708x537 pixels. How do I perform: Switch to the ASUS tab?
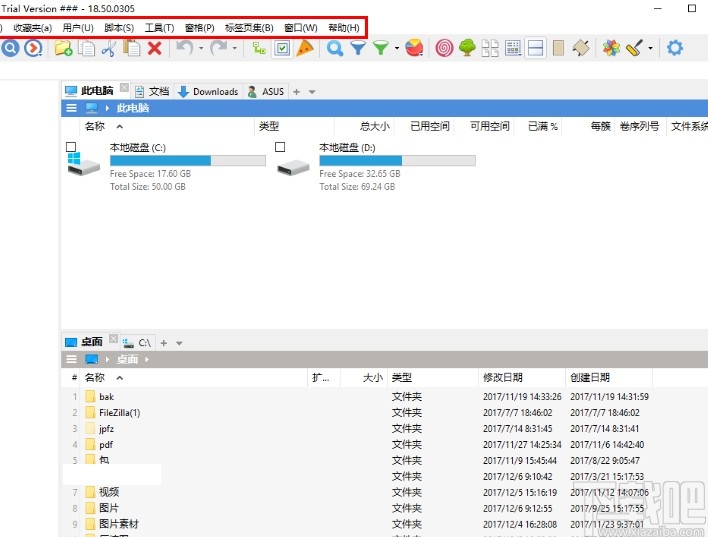coord(266,92)
